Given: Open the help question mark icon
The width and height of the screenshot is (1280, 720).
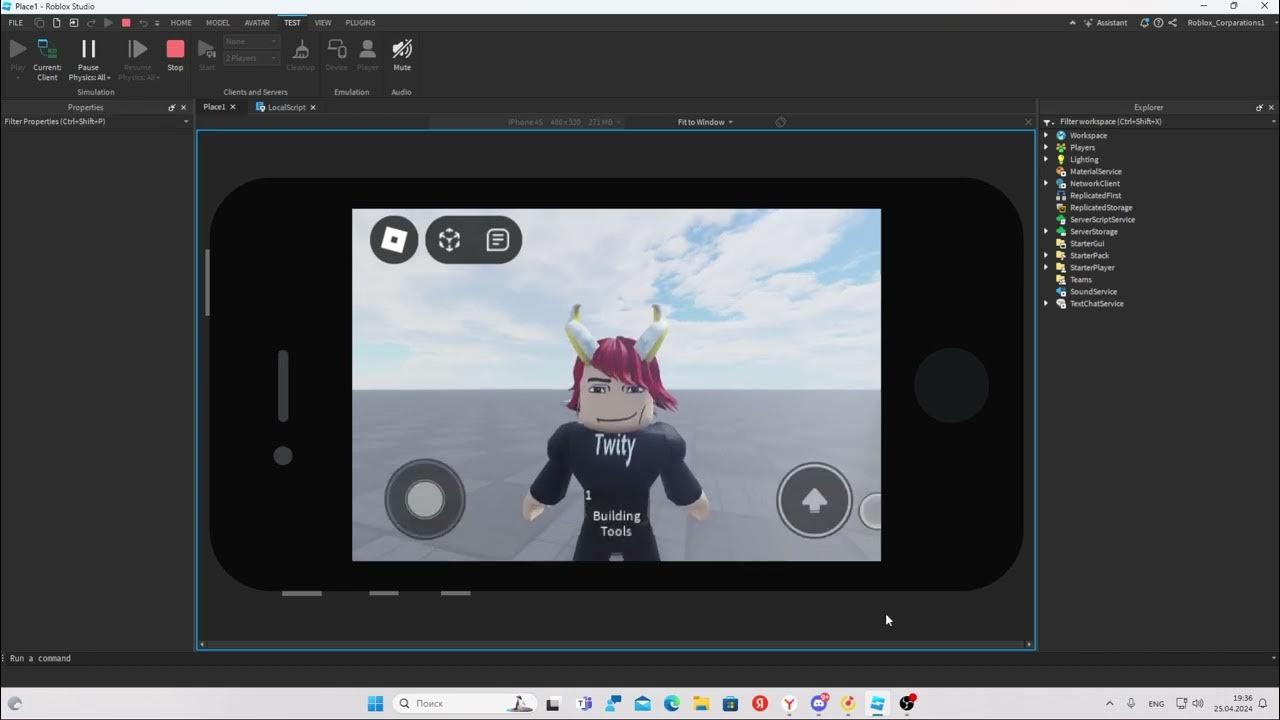Looking at the screenshot, I should coord(1158,22).
